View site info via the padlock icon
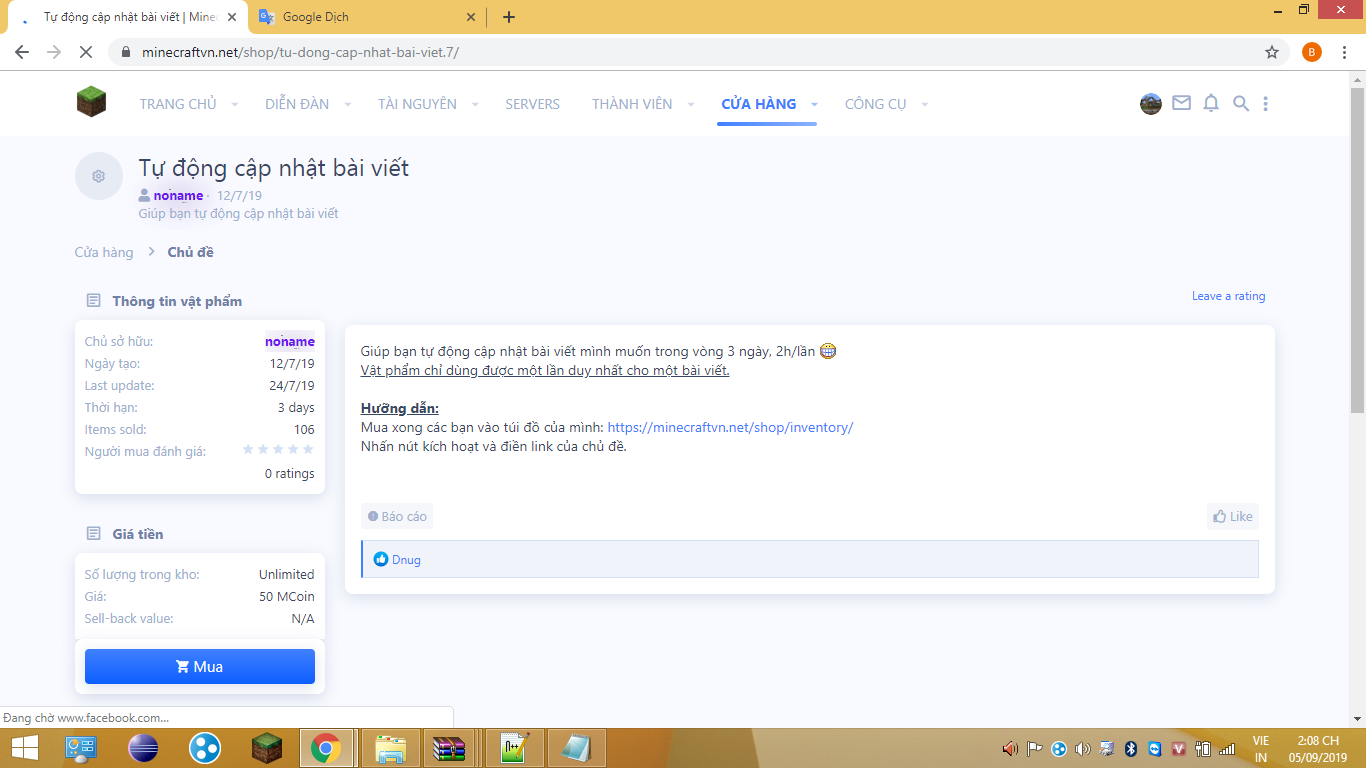The image size is (1366, 768). [x=125, y=52]
